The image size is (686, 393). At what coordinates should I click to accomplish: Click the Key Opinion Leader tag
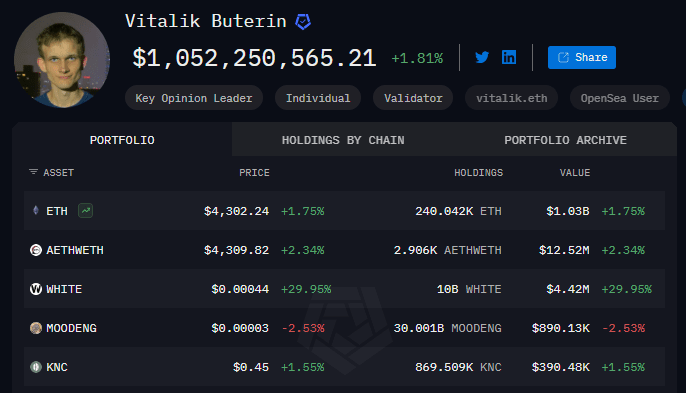(194, 98)
